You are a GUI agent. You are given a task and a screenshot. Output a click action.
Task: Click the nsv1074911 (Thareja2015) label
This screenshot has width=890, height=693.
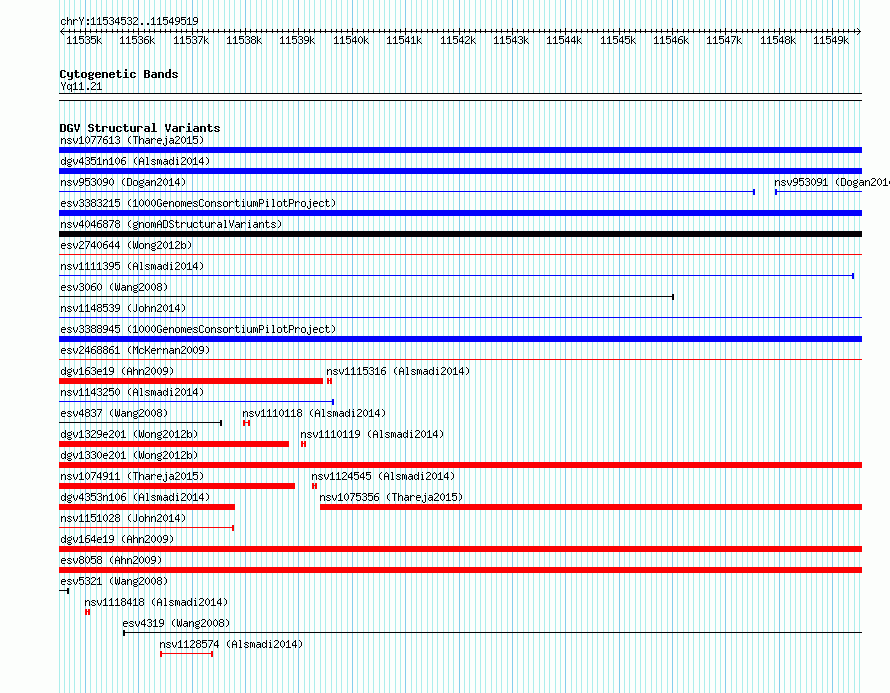132,476
